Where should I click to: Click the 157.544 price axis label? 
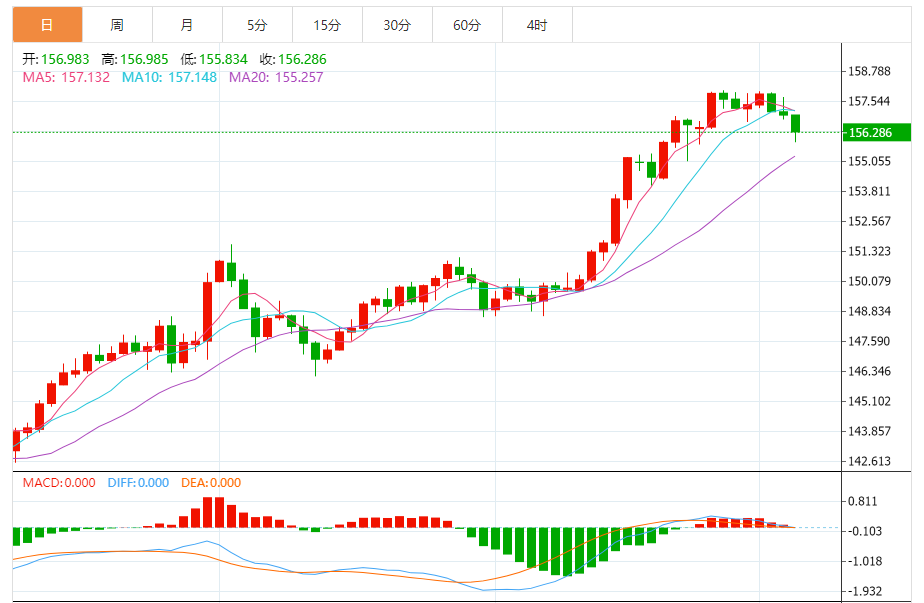tap(869, 101)
